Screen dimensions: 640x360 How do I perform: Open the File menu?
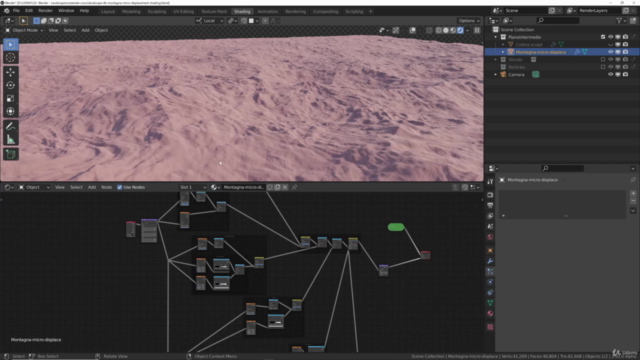coord(16,11)
